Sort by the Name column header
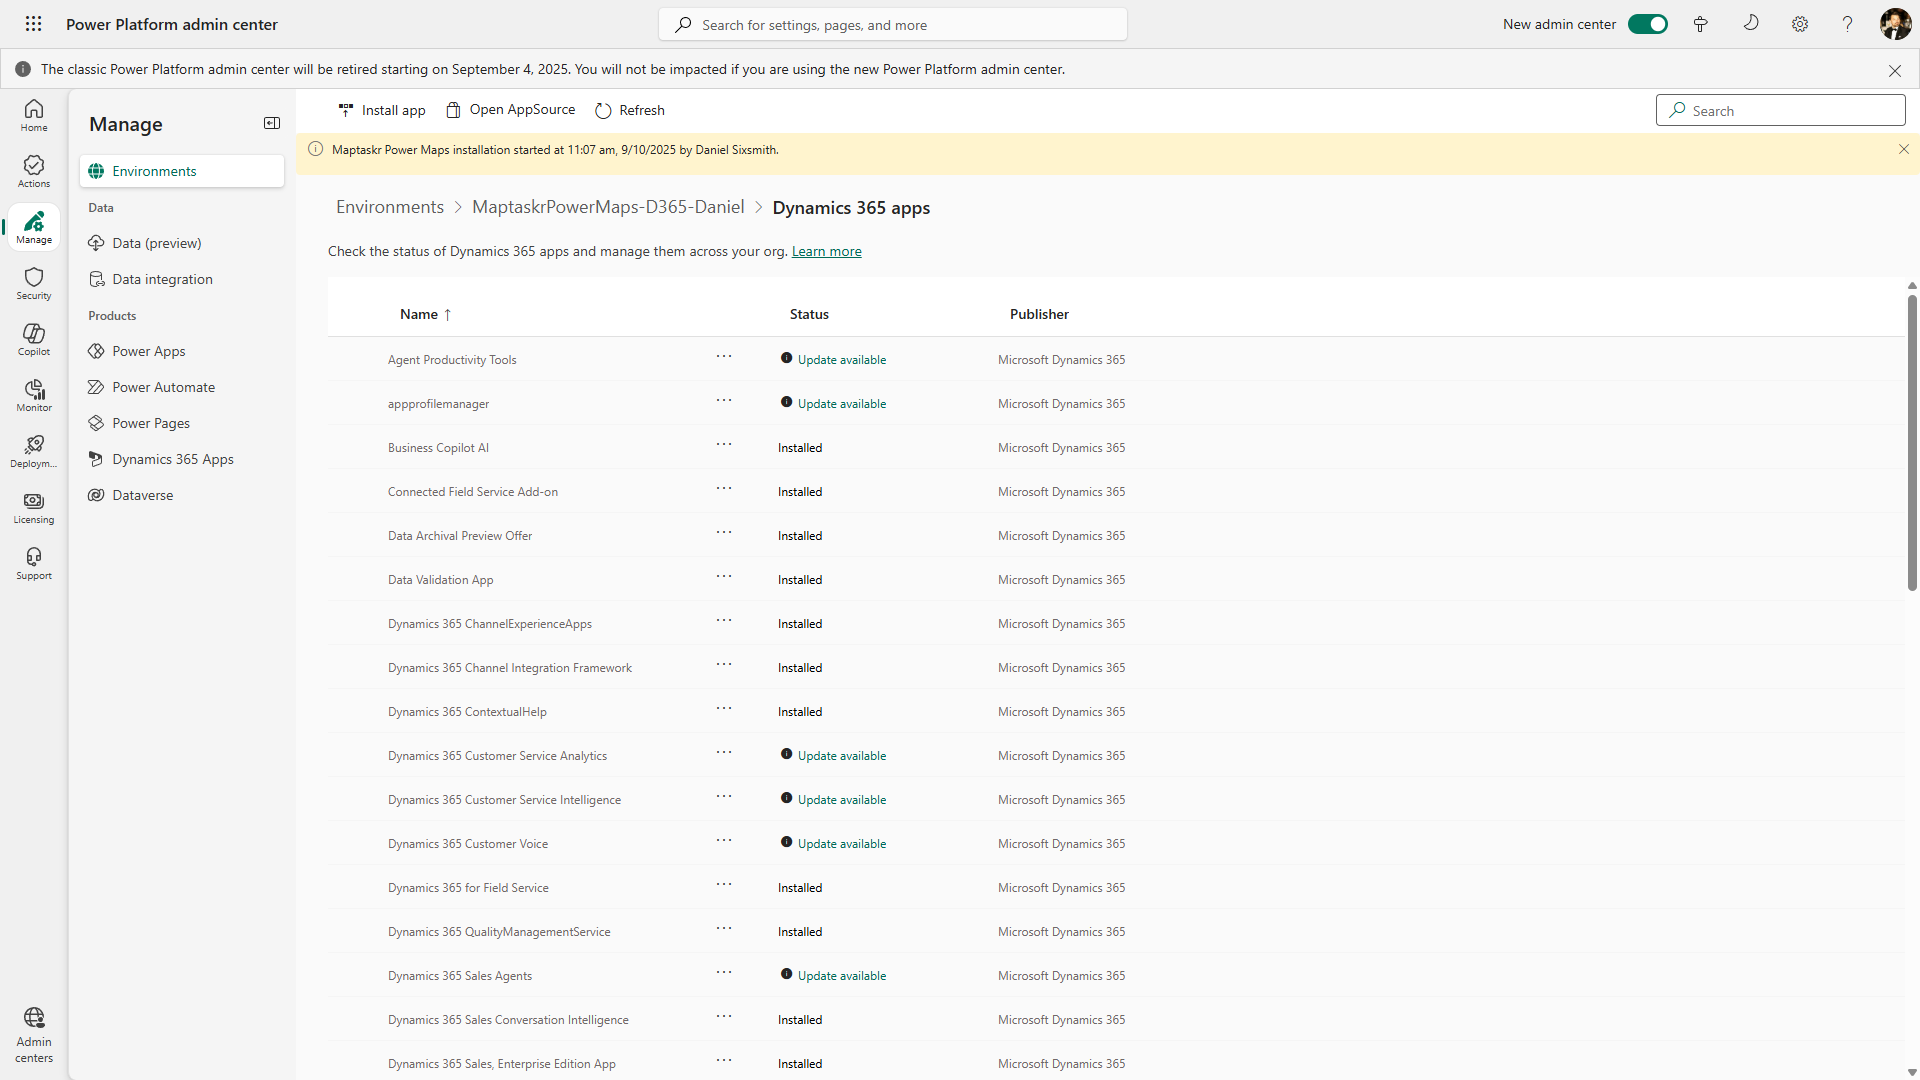1920x1080 pixels. click(419, 314)
